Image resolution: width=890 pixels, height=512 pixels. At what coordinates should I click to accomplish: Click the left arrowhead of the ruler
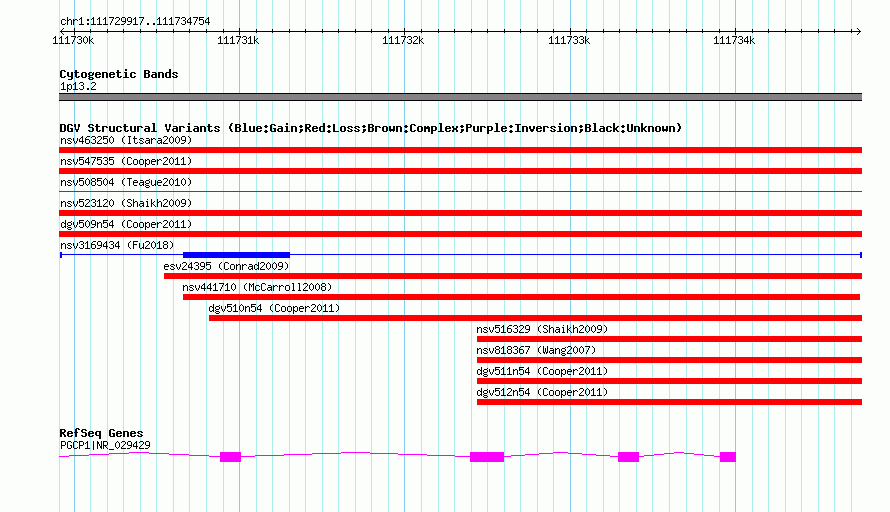(63, 31)
